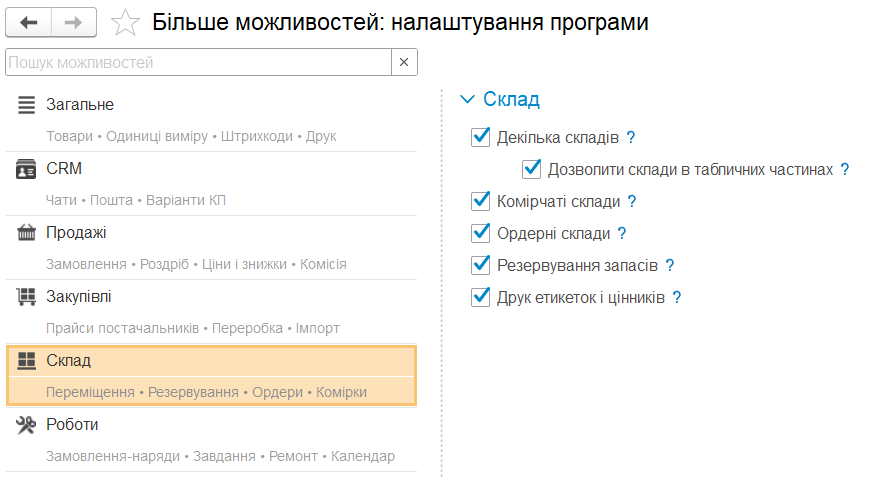Click Чати • Пошта • Варіанти КП subtitle
The image size is (880, 477).
click(x=136, y=200)
